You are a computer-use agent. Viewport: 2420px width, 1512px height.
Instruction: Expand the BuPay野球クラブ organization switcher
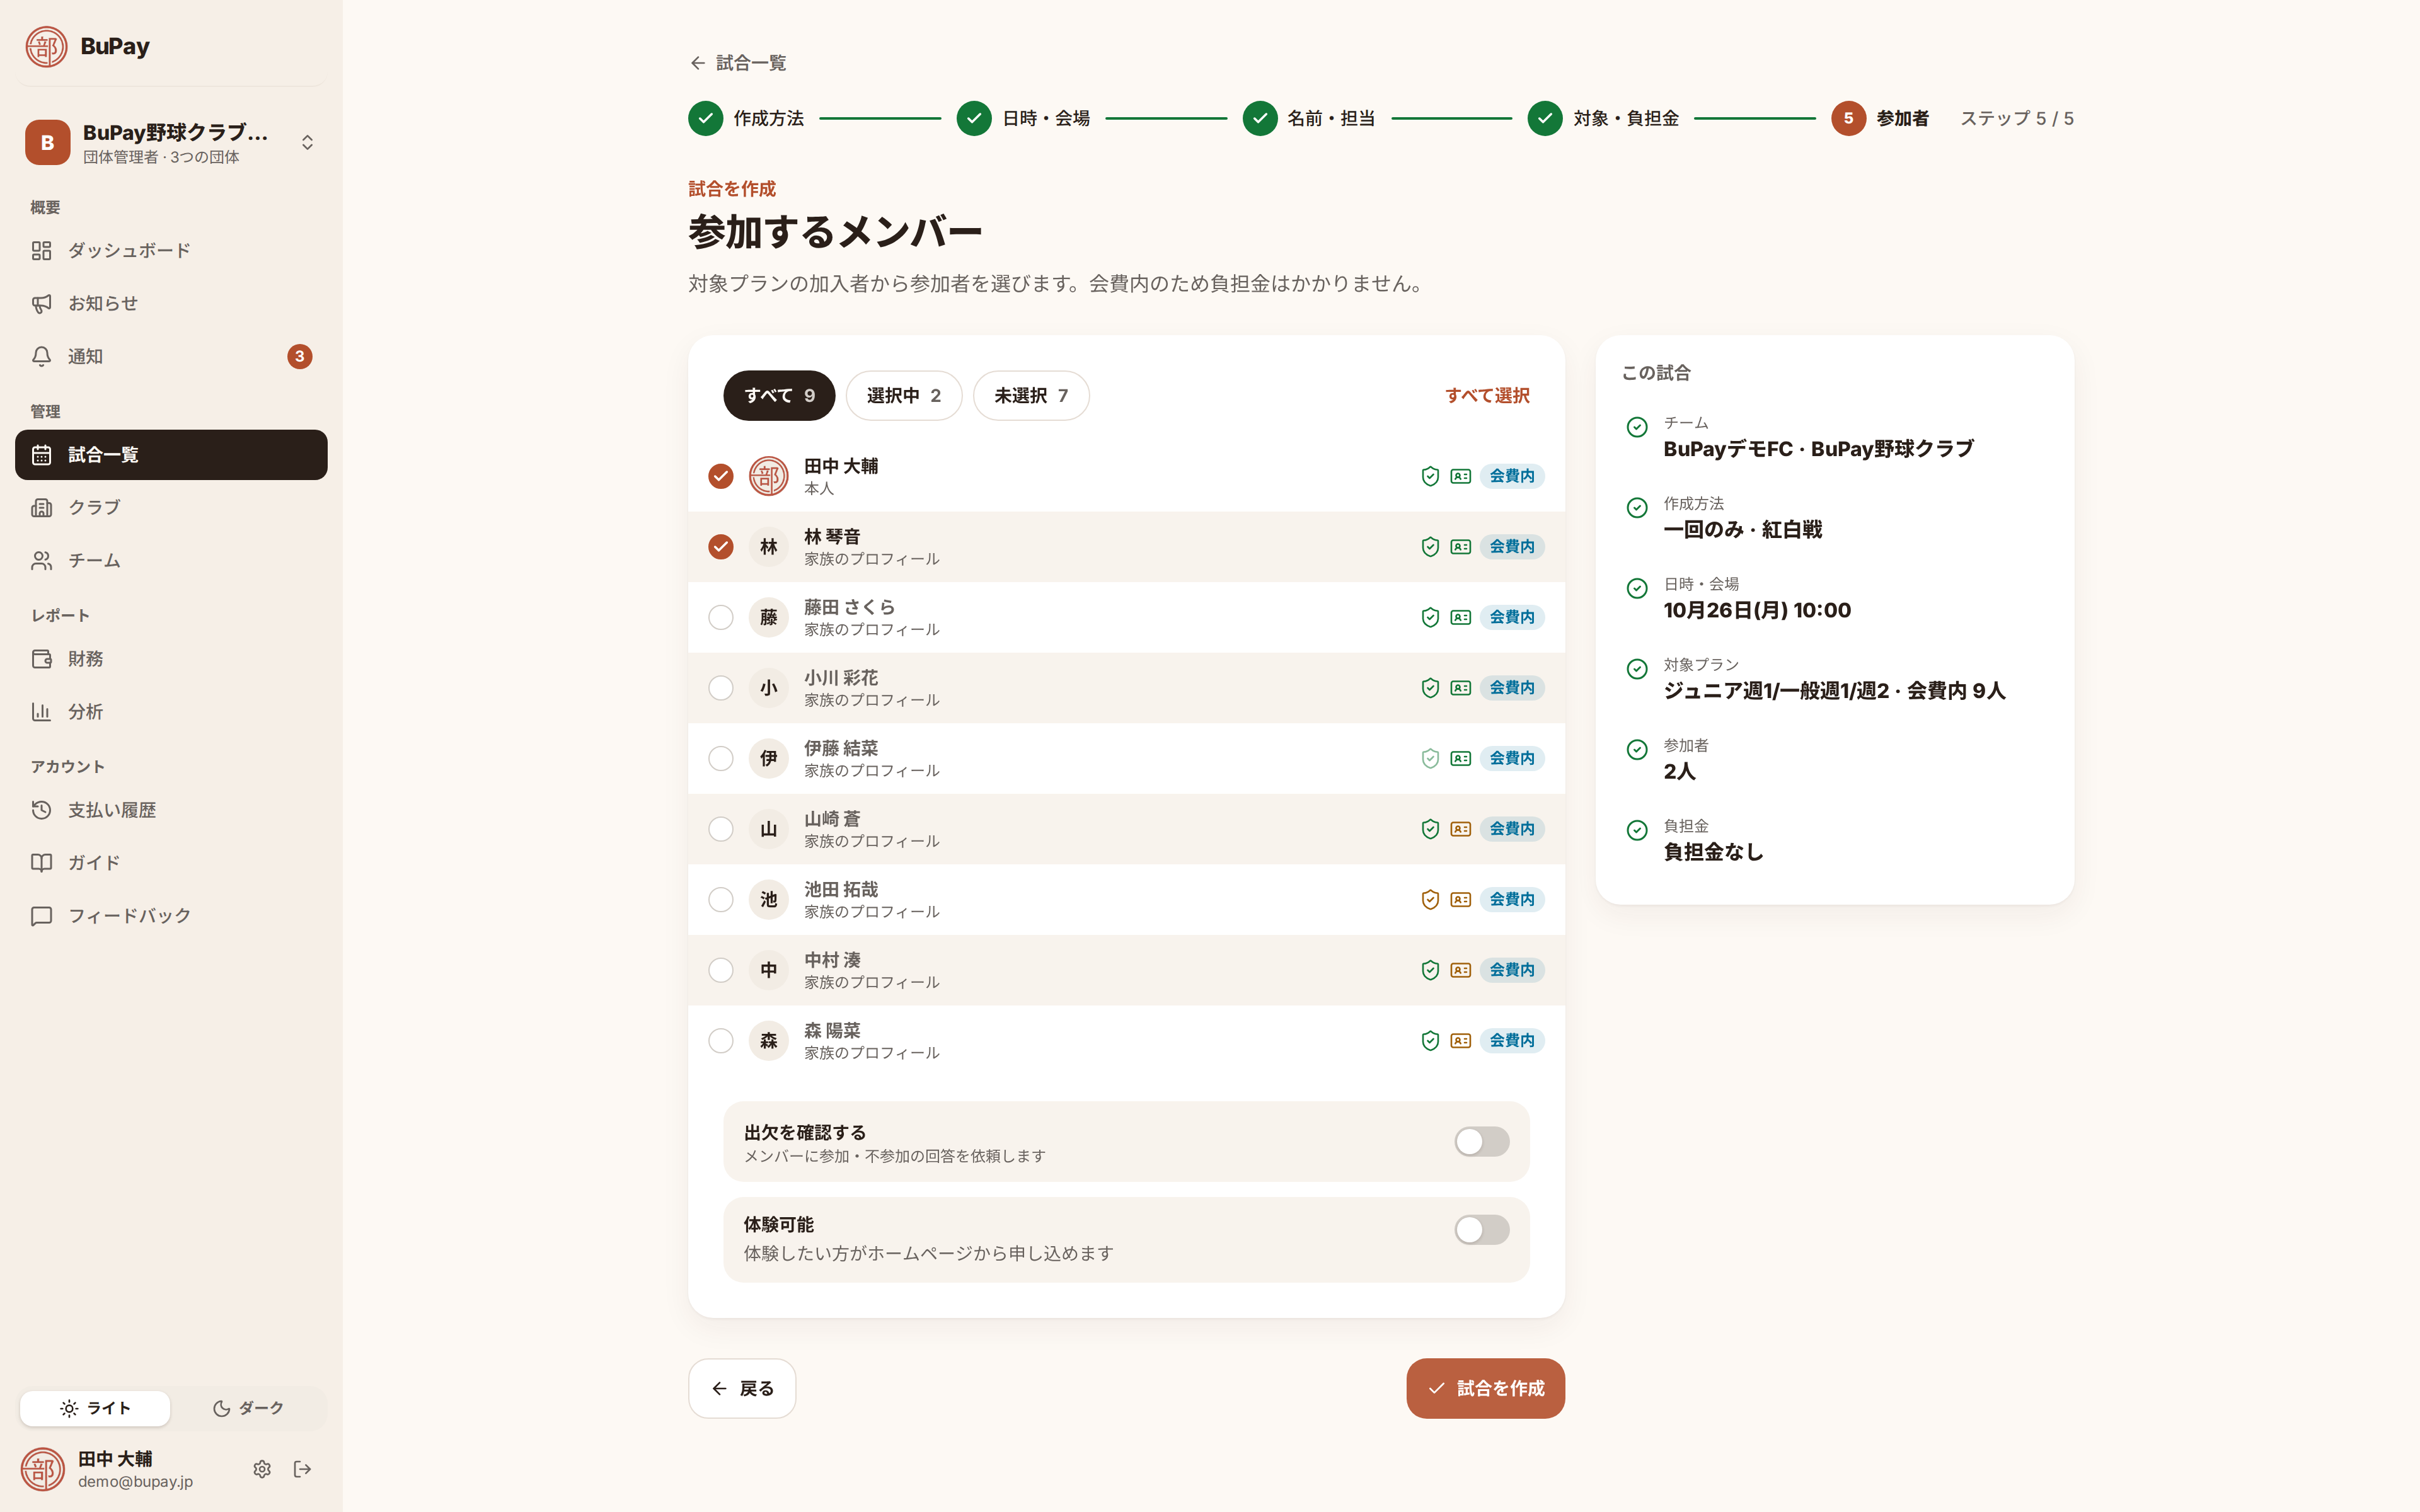click(171, 142)
